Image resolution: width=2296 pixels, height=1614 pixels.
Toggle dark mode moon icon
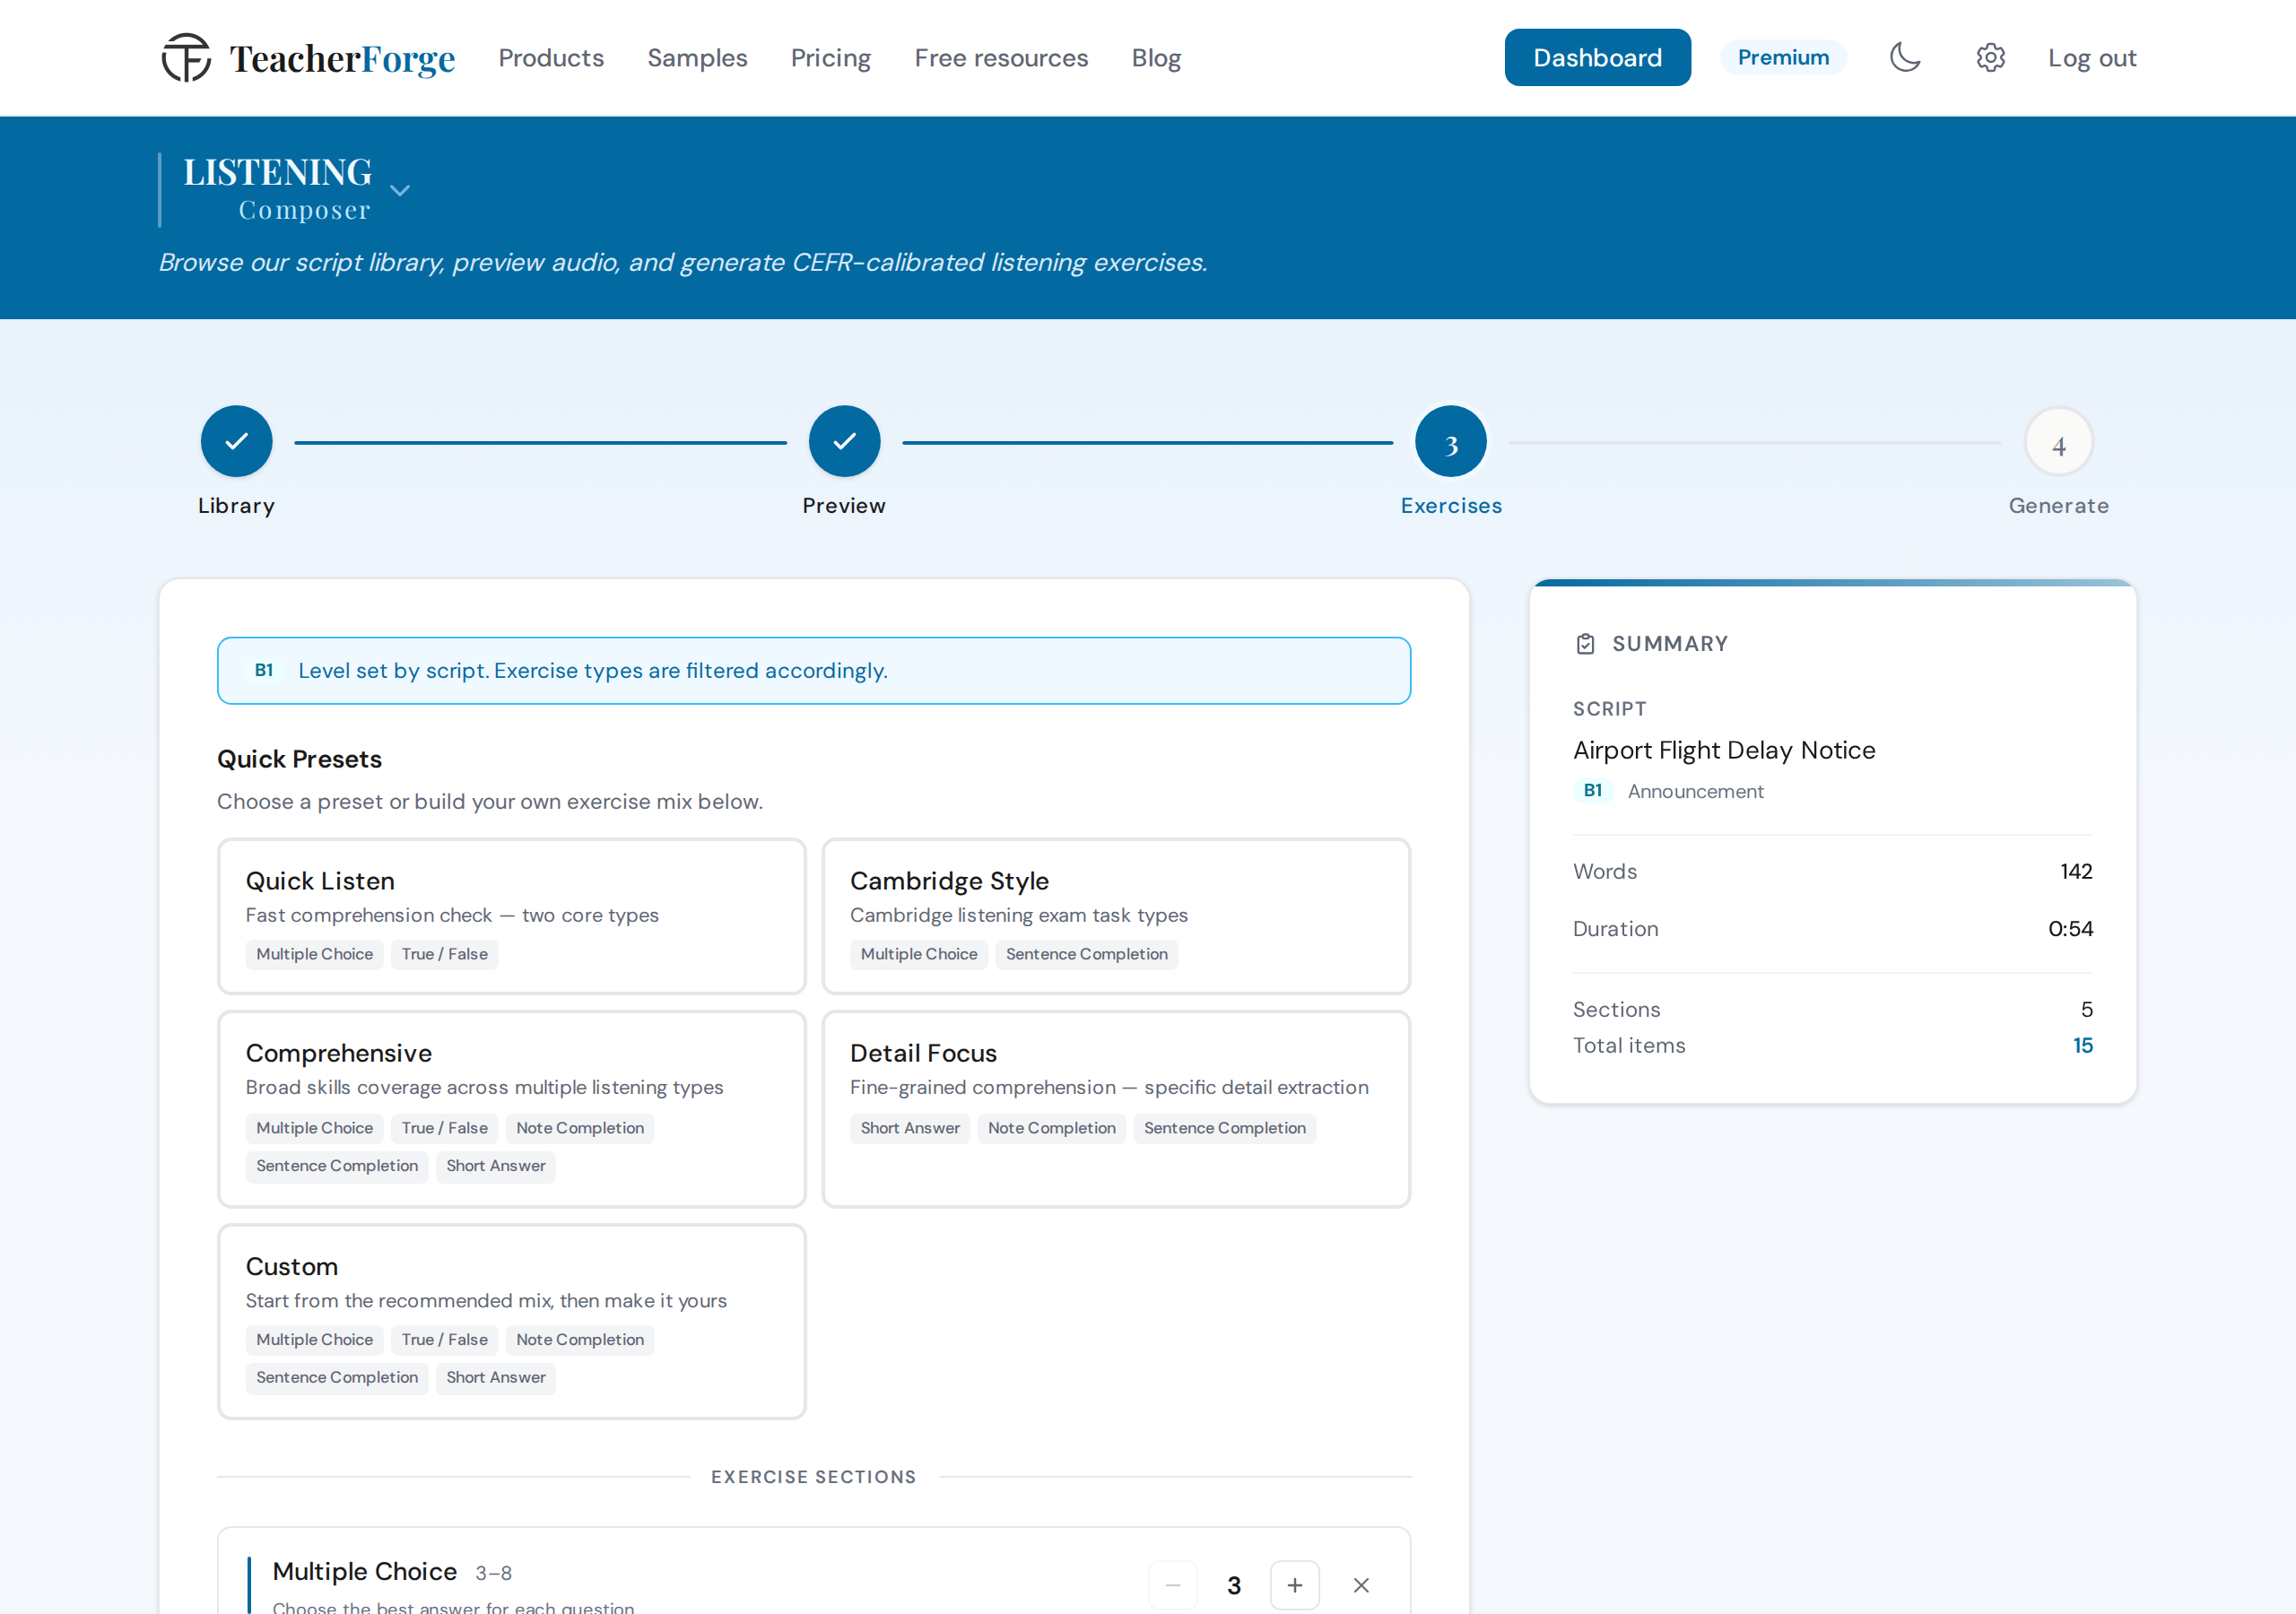click(x=1905, y=57)
